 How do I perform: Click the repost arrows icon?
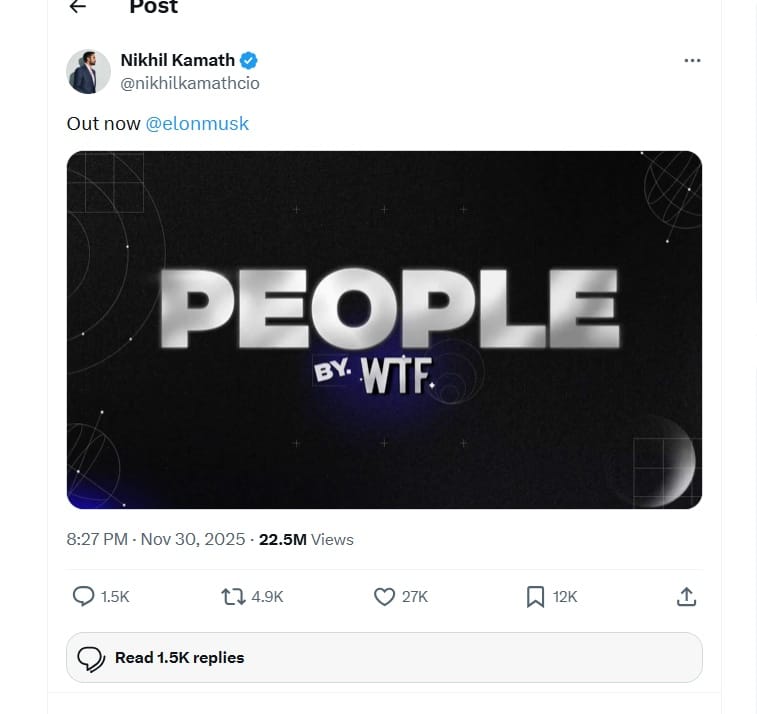coord(233,597)
